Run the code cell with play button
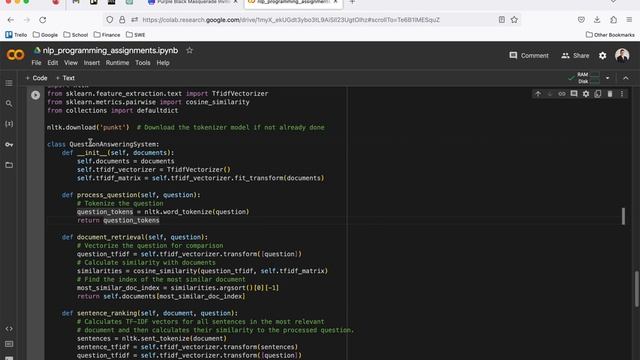Image resolution: width=640 pixels, height=360 pixels. [36, 95]
